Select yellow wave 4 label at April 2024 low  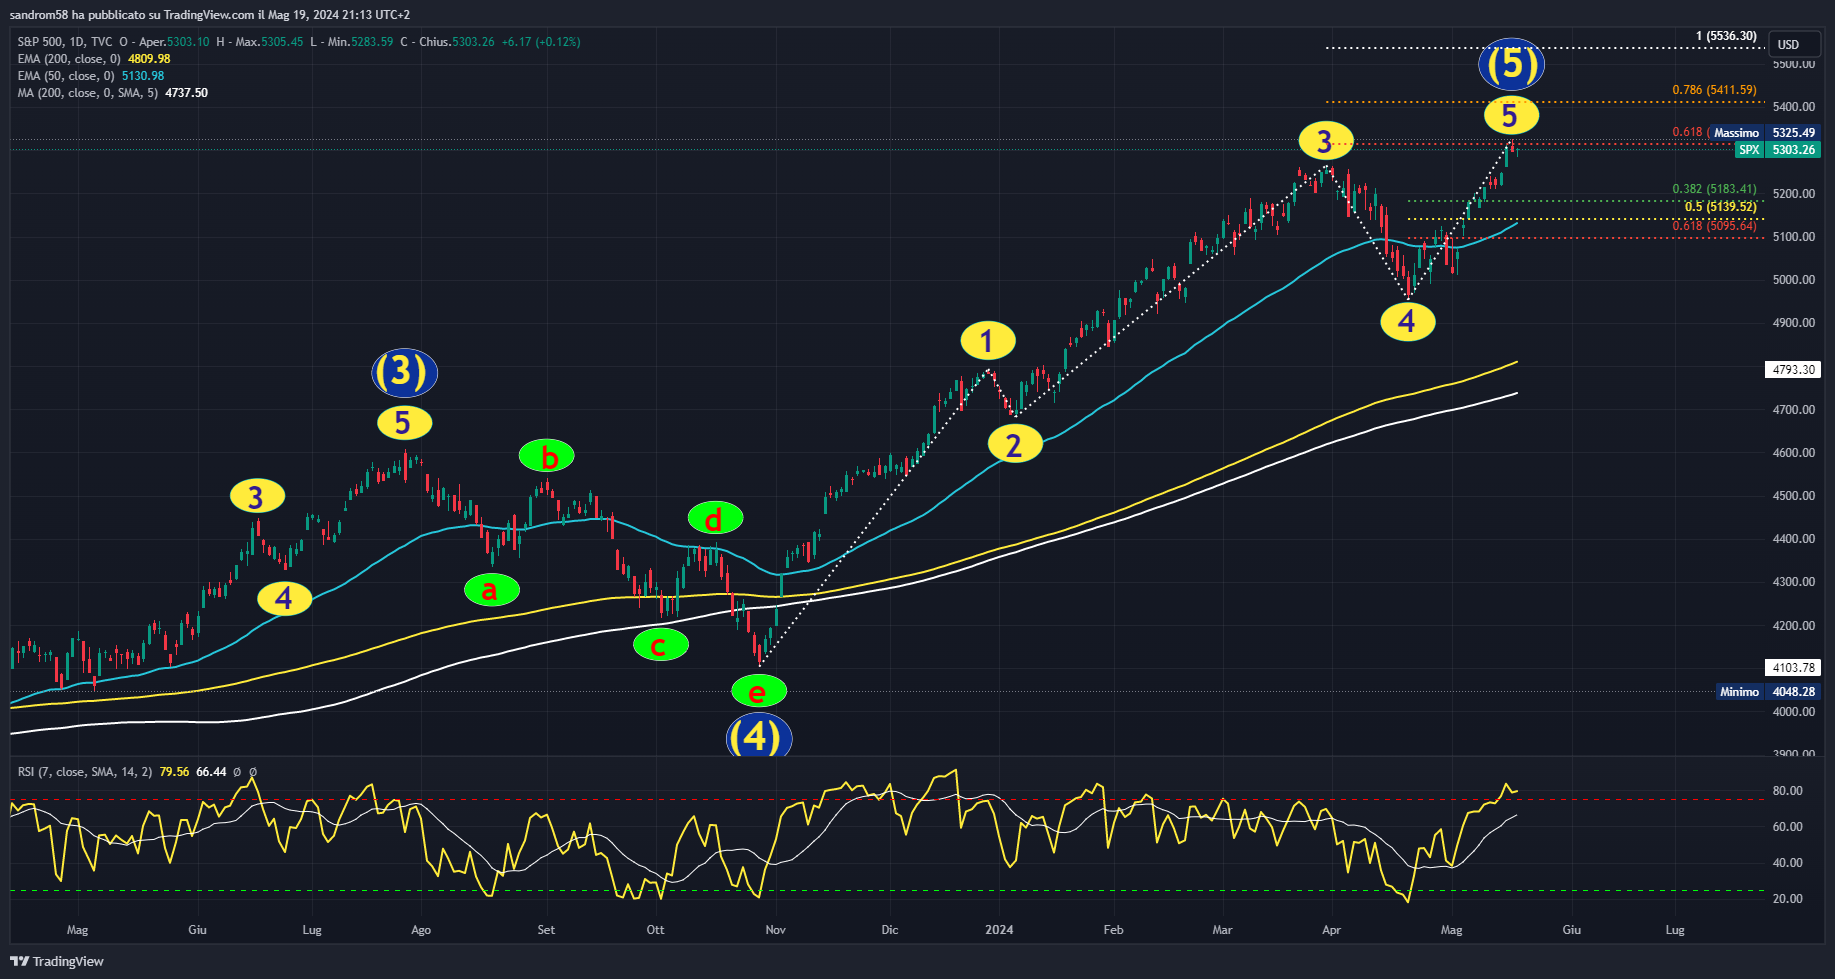click(1408, 321)
